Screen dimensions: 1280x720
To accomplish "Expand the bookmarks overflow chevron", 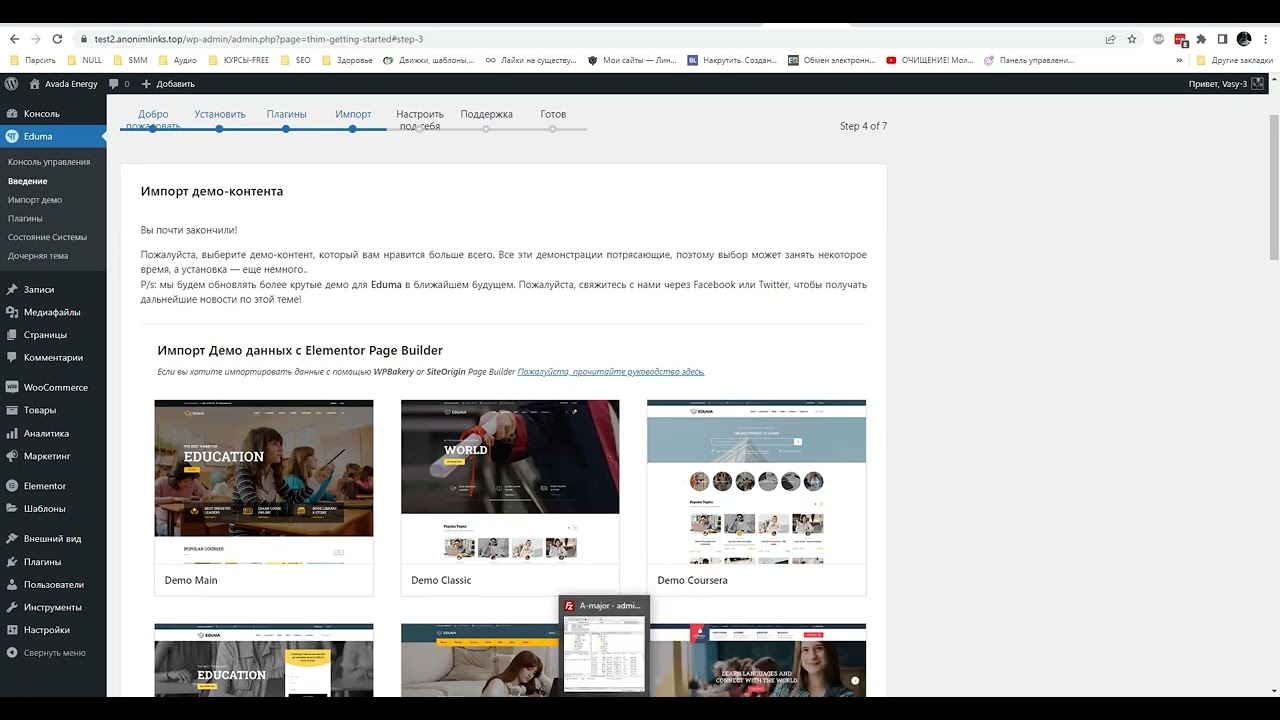I will click(1179, 60).
